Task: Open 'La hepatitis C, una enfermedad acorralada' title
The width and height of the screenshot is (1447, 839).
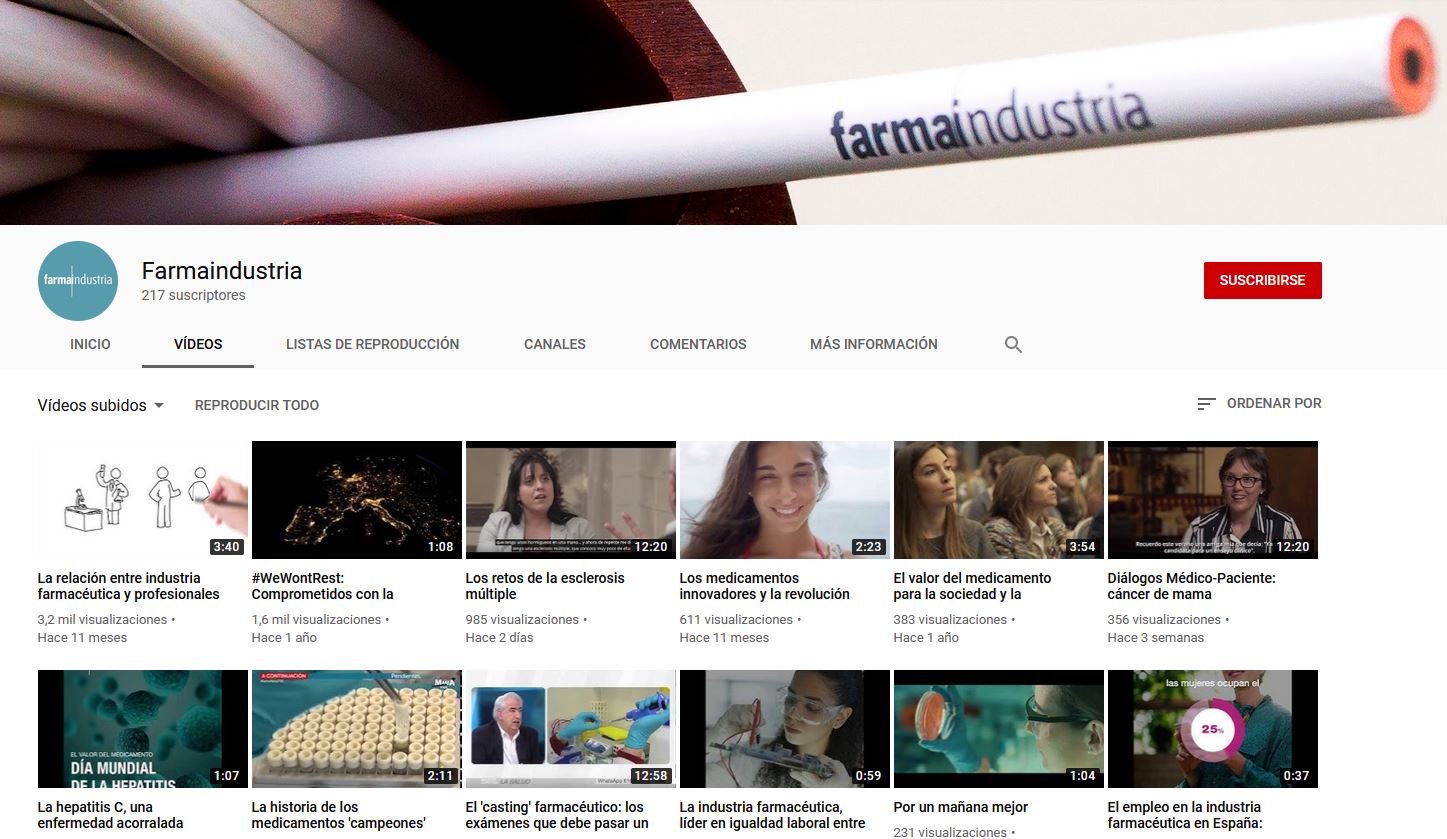Action: pyautogui.click(x=111, y=815)
